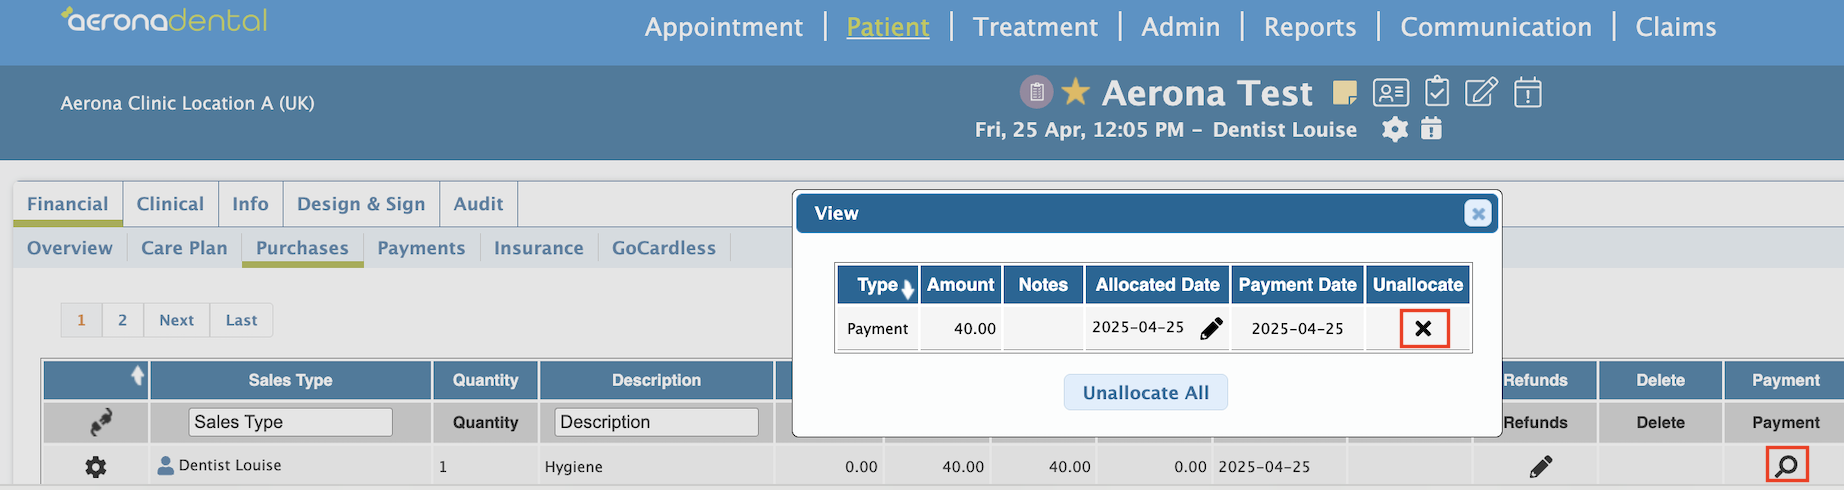The image size is (1844, 490).
Task: Click the refunds pencil icon in Hygiene row
Action: [x=1541, y=466]
